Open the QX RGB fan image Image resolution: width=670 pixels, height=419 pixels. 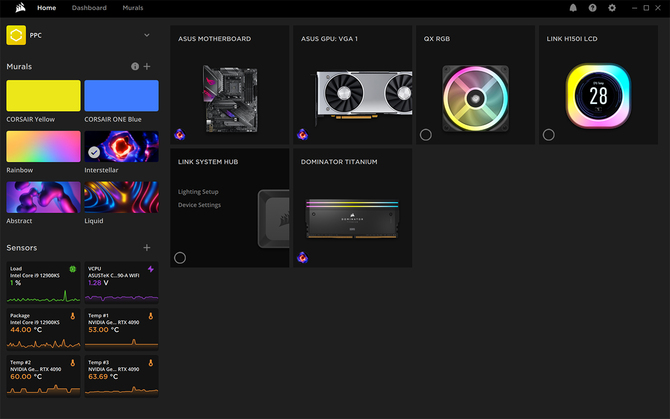click(476, 99)
